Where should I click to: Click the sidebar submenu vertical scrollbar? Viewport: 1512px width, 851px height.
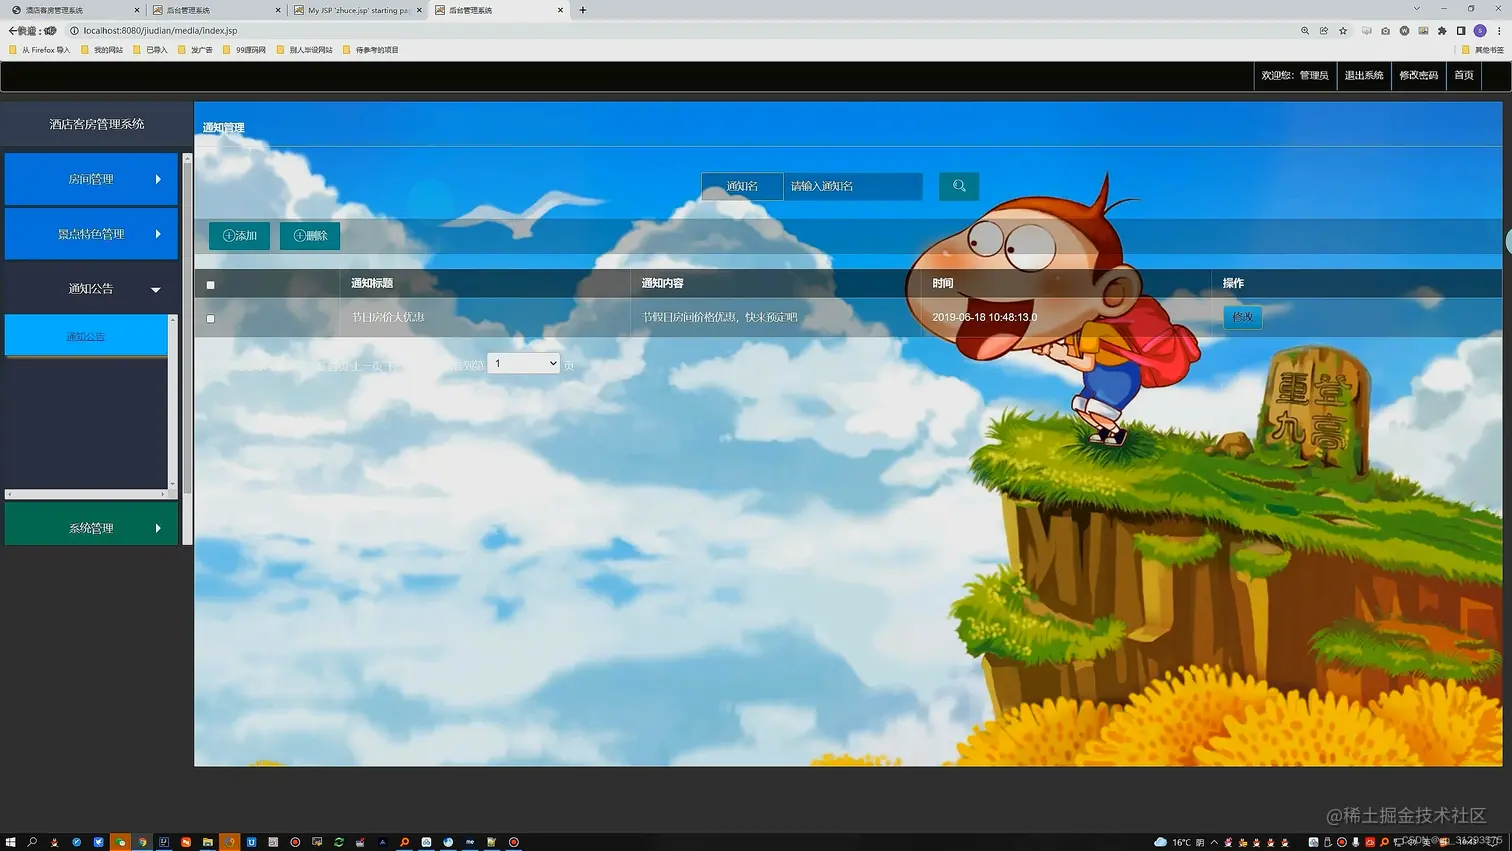coord(173,401)
